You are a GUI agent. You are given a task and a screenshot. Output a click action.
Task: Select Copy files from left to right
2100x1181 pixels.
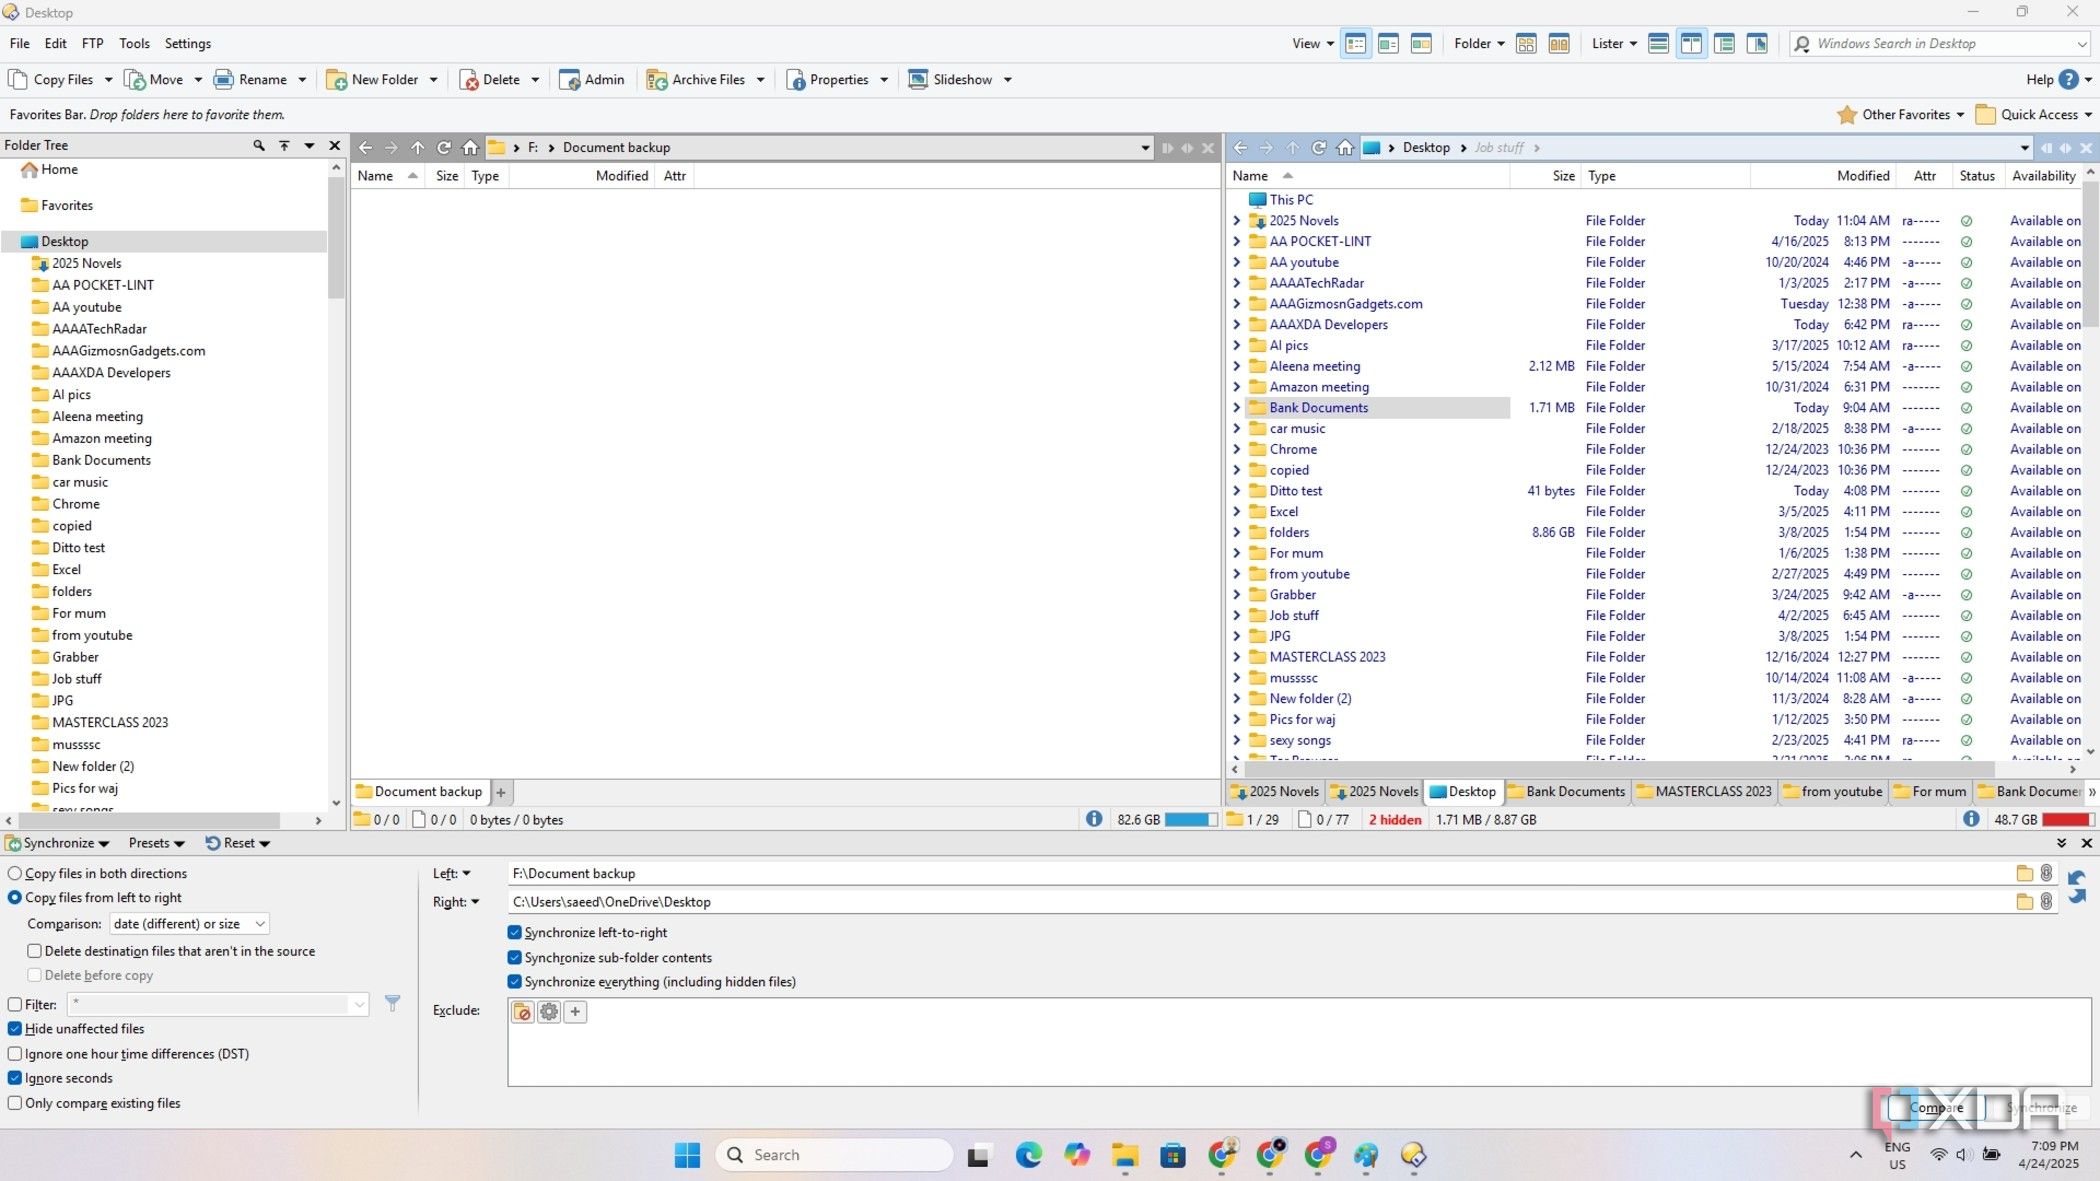[x=95, y=898]
